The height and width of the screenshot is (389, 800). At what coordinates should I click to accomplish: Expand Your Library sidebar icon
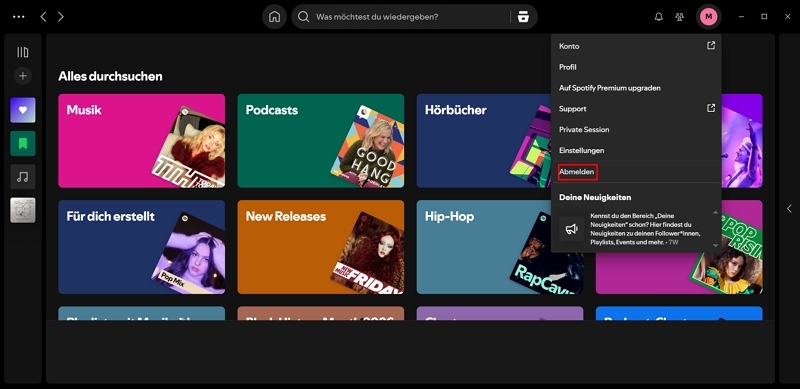pos(22,52)
